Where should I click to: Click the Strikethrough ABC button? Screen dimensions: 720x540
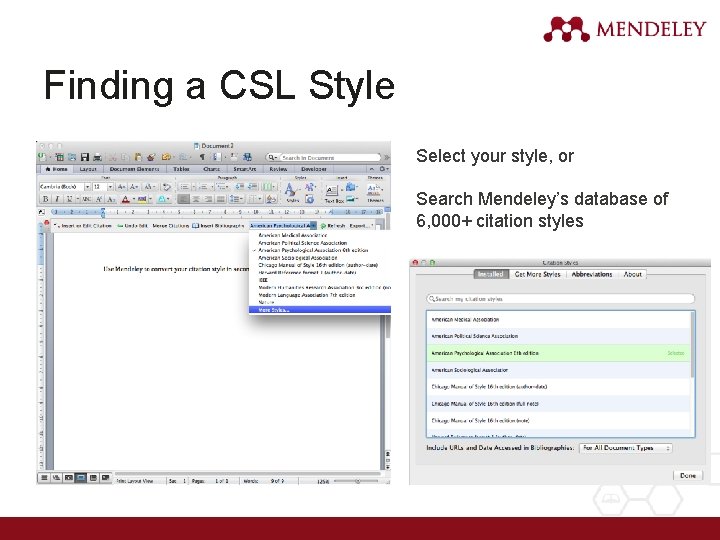click(x=86, y=199)
